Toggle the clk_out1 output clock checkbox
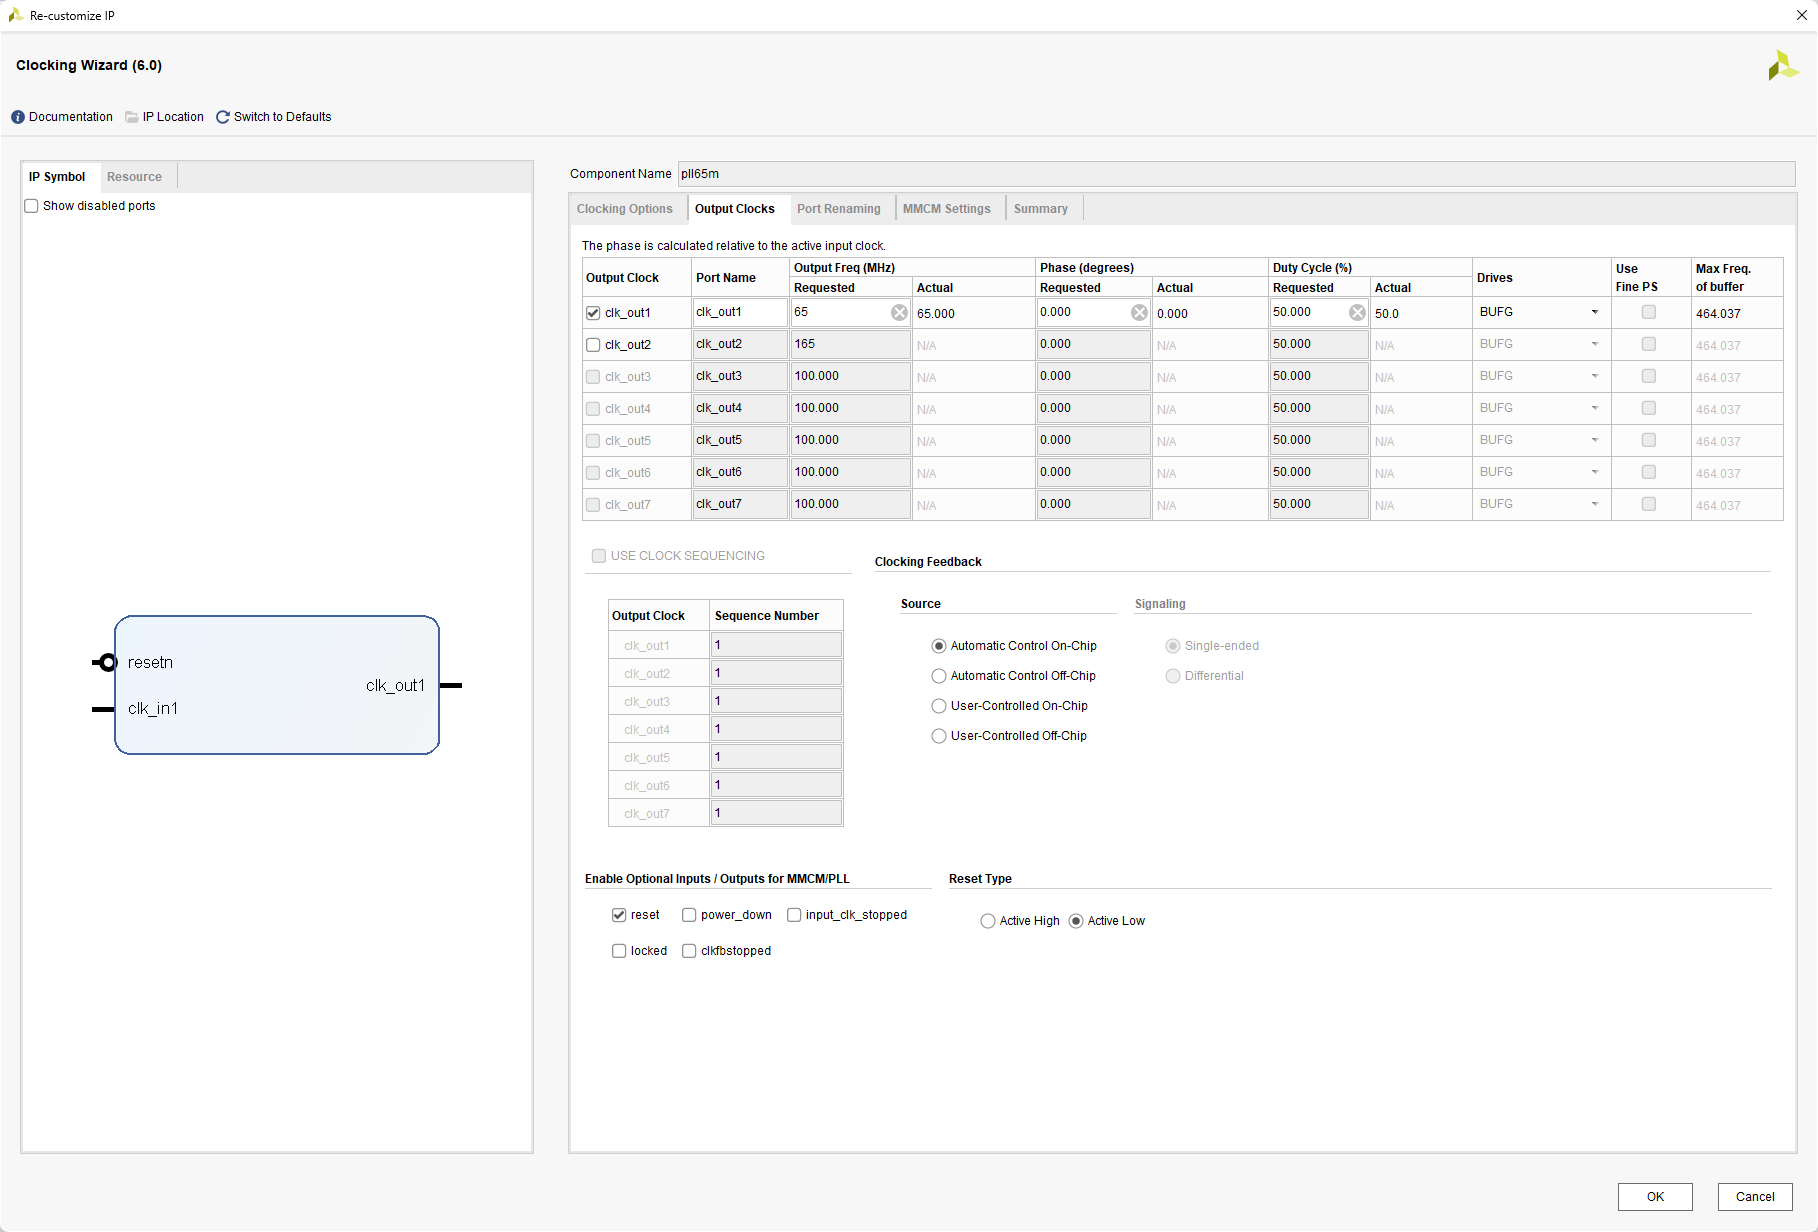The width and height of the screenshot is (1818, 1232). [x=593, y=313]
